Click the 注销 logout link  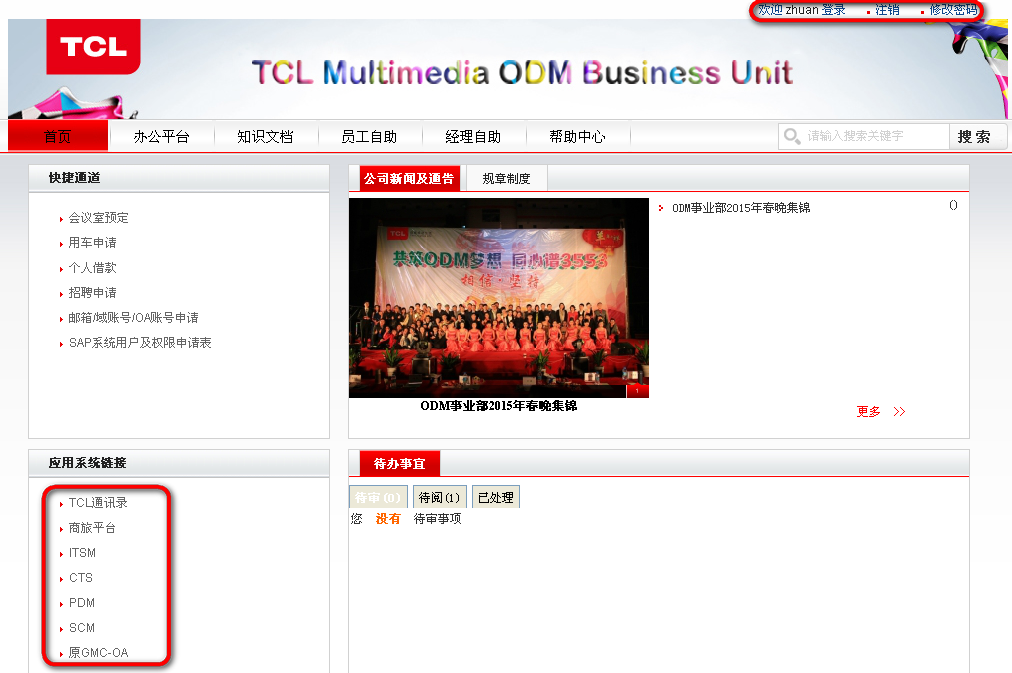click(887, 10)
